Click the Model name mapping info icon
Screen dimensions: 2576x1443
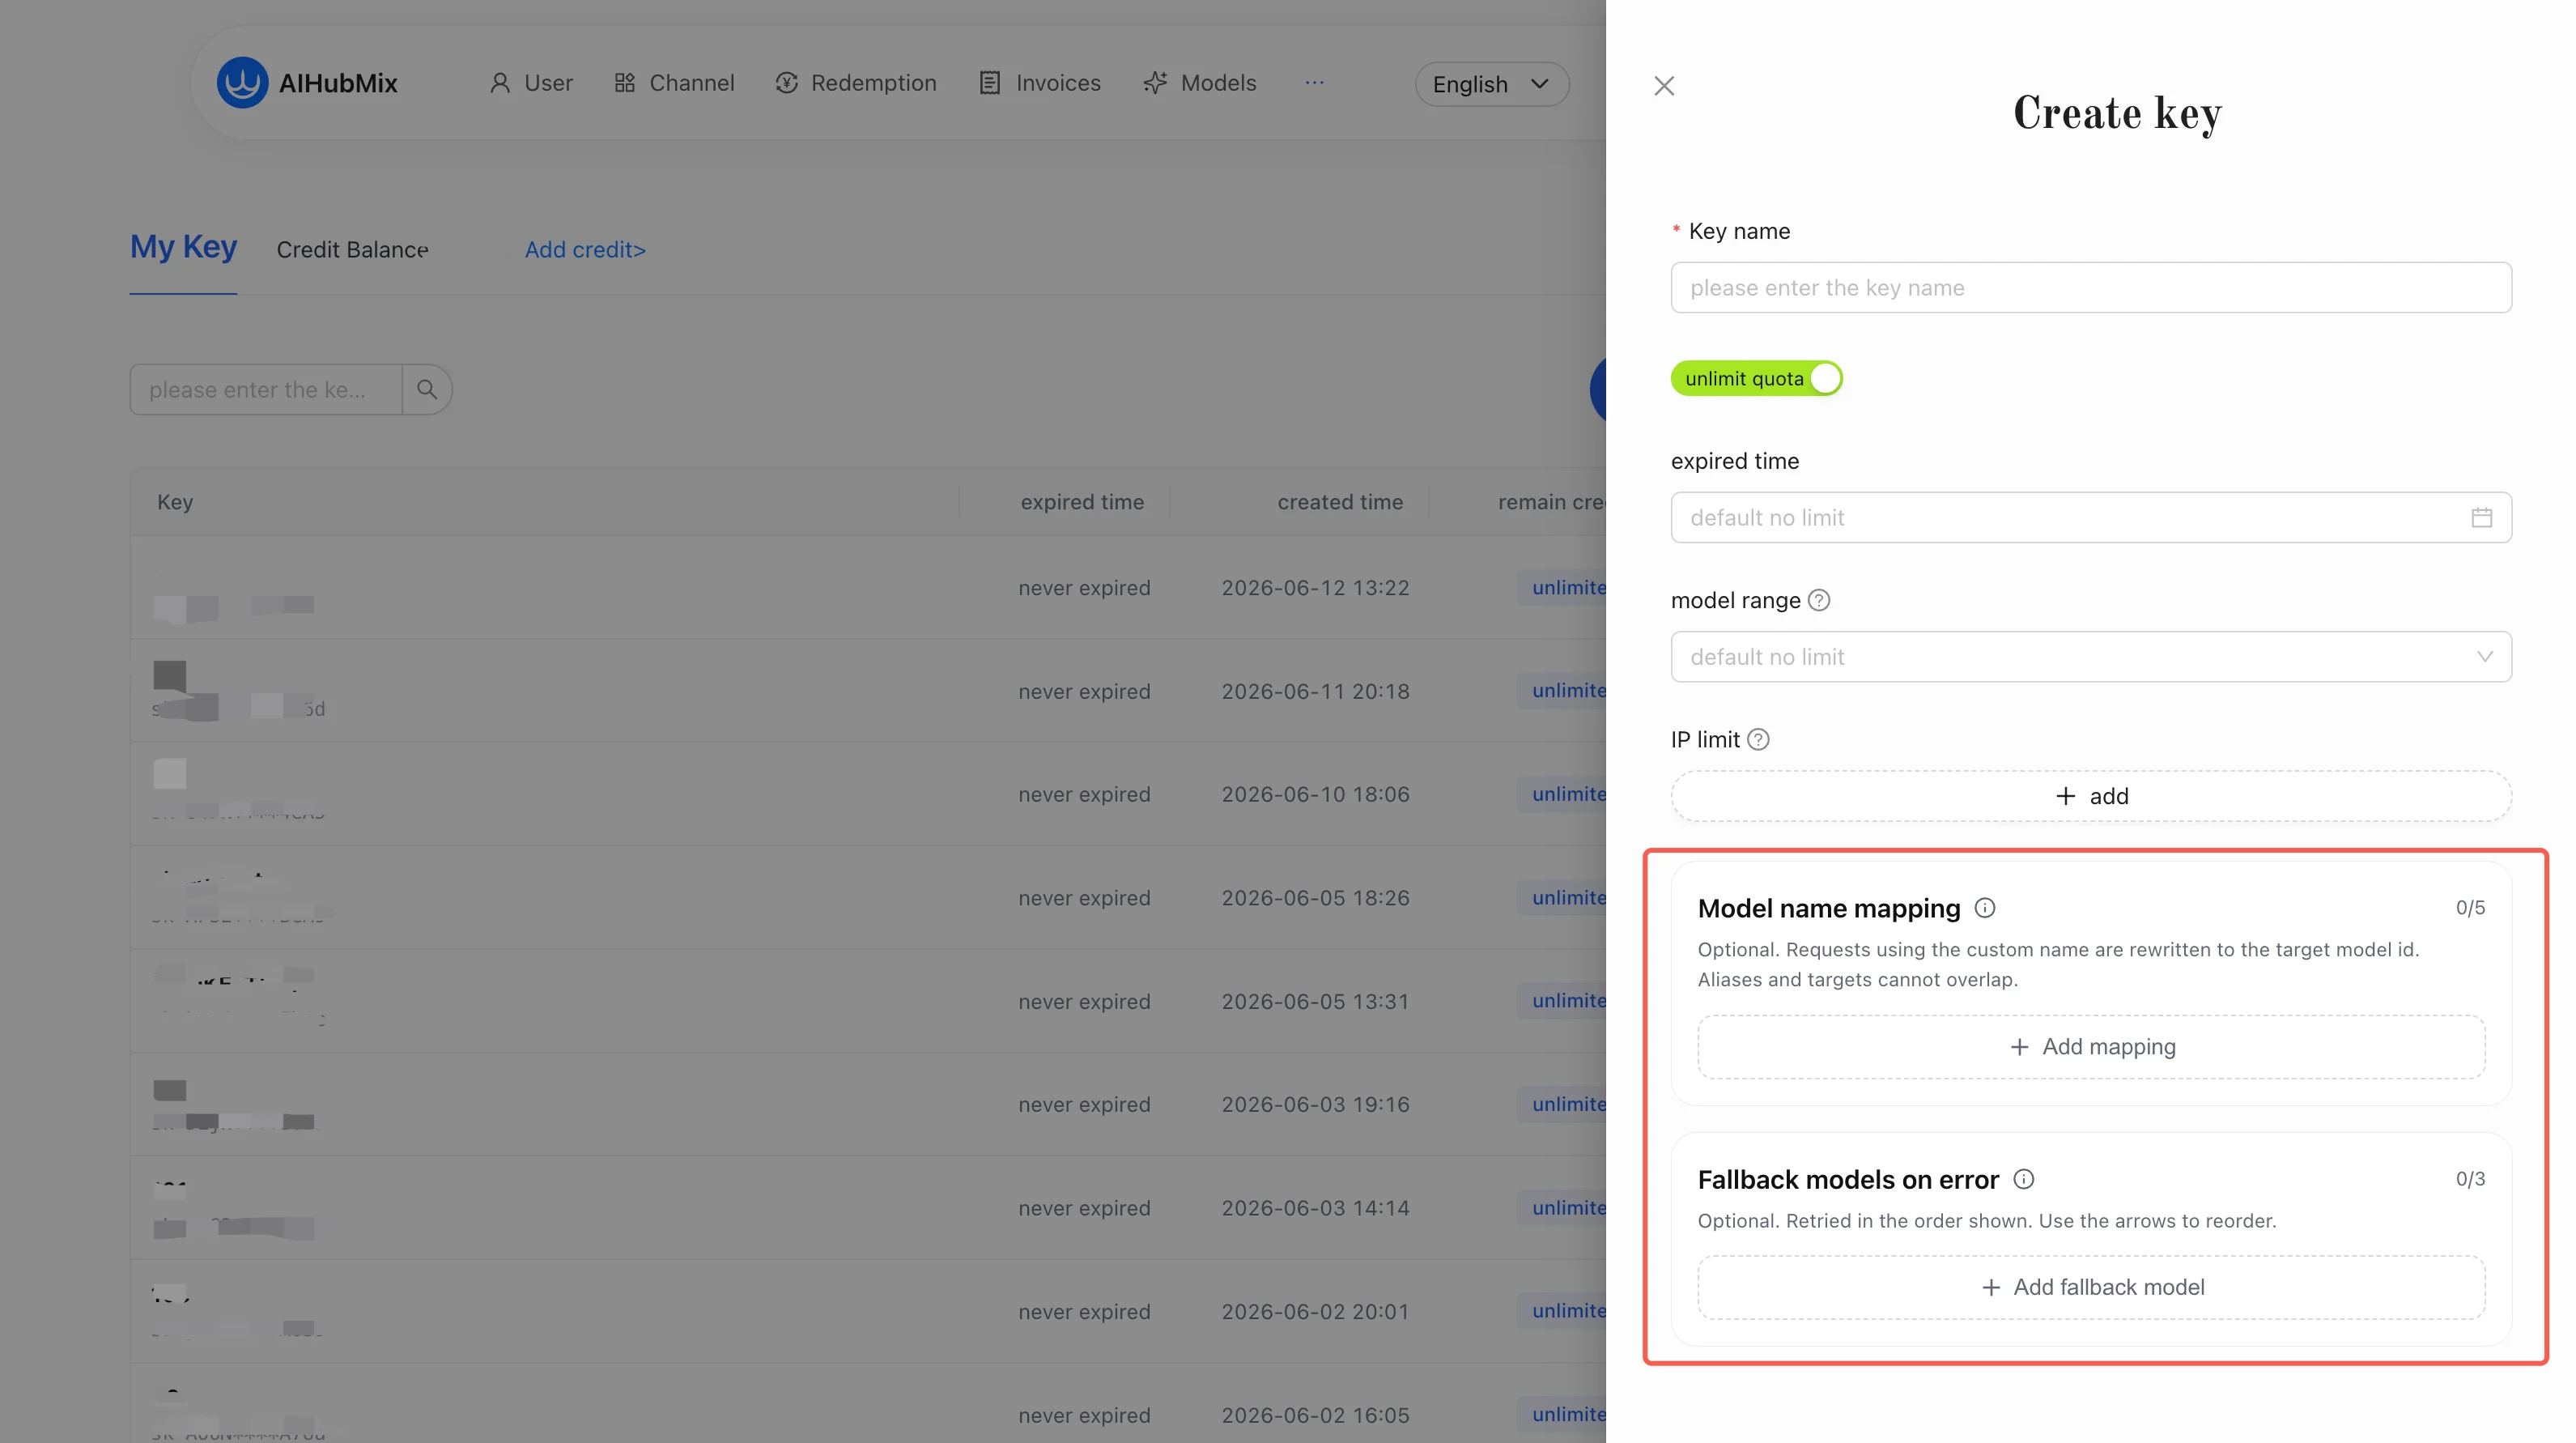[x=1985, y=908]
